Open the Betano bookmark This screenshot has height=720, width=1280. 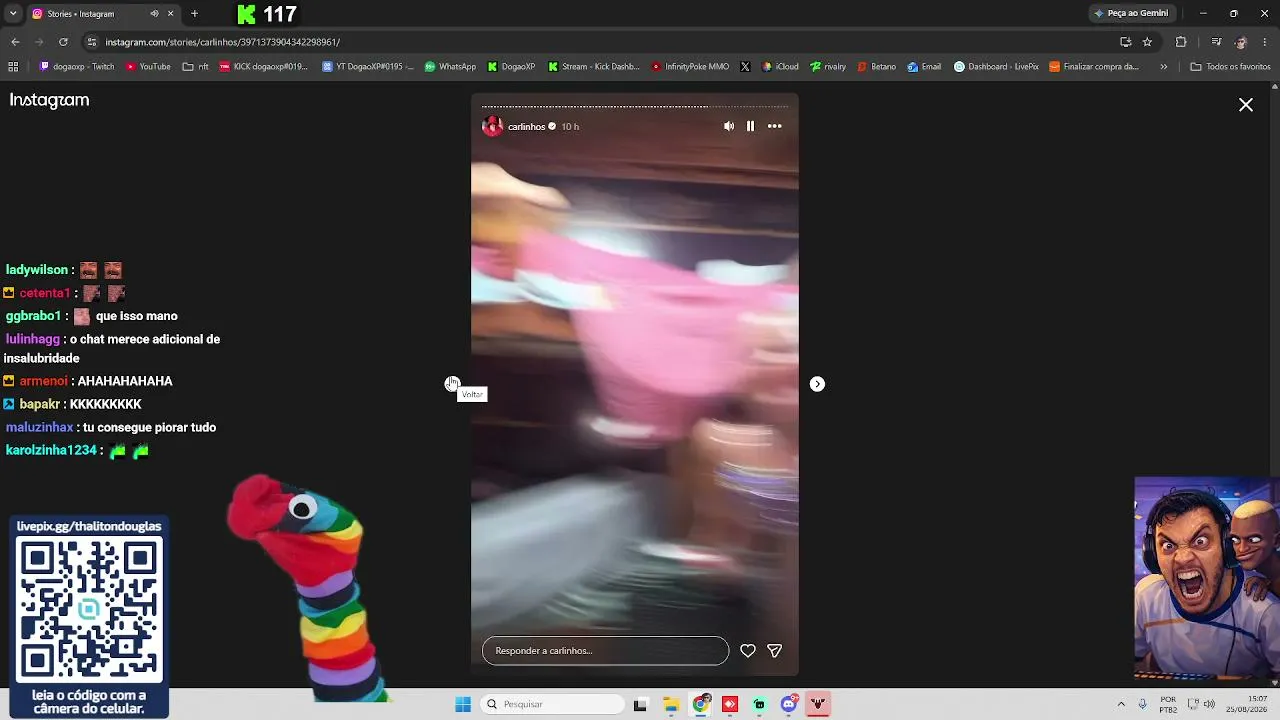pyautogui.click(x=876, y=67)
